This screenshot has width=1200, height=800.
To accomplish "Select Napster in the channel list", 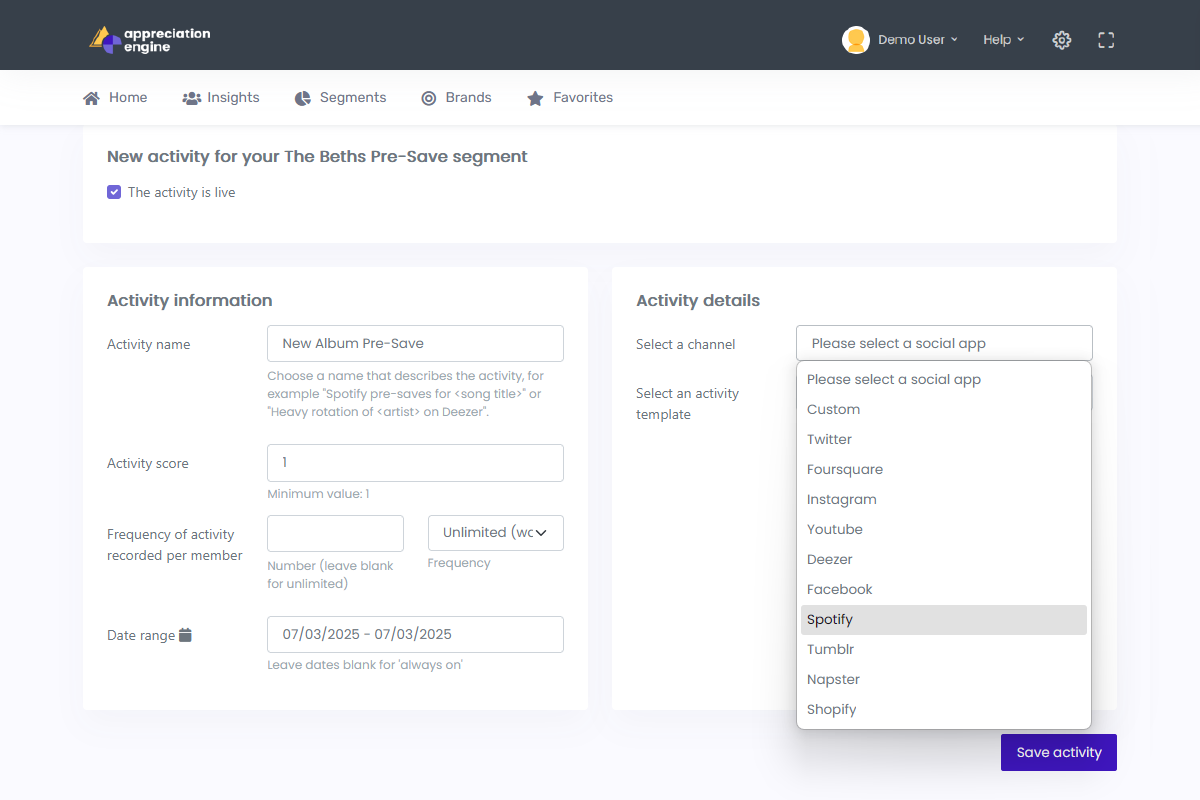I will coord(944,679).
